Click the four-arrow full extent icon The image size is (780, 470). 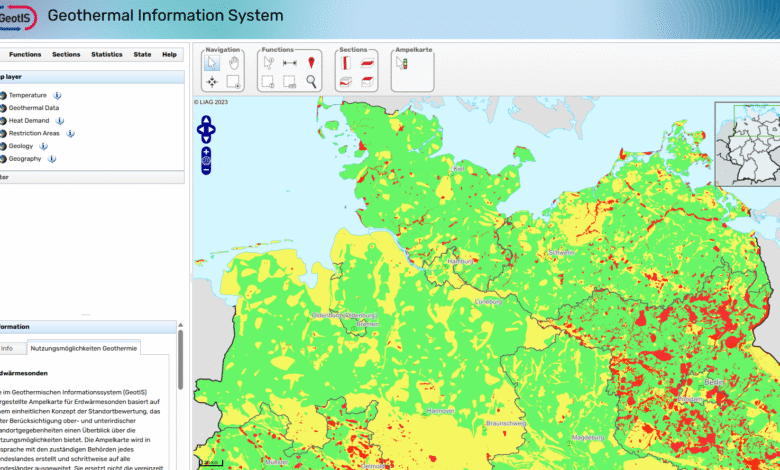point(212,82)
